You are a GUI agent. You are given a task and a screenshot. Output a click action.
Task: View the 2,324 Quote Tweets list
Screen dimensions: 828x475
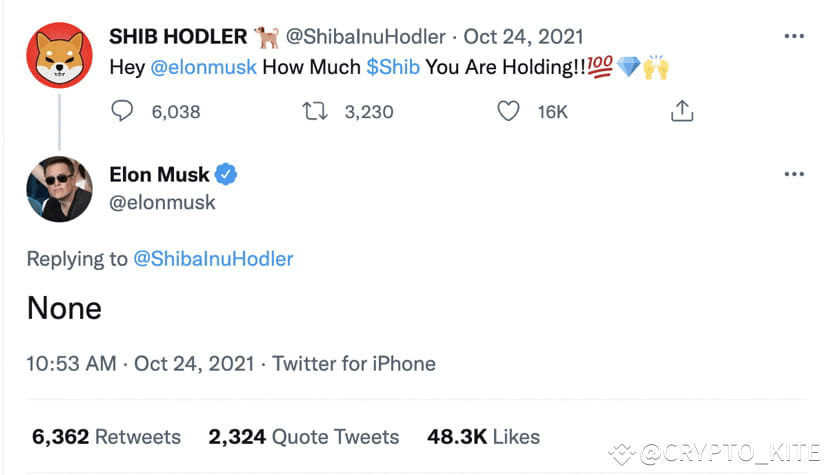pos(303,437)
